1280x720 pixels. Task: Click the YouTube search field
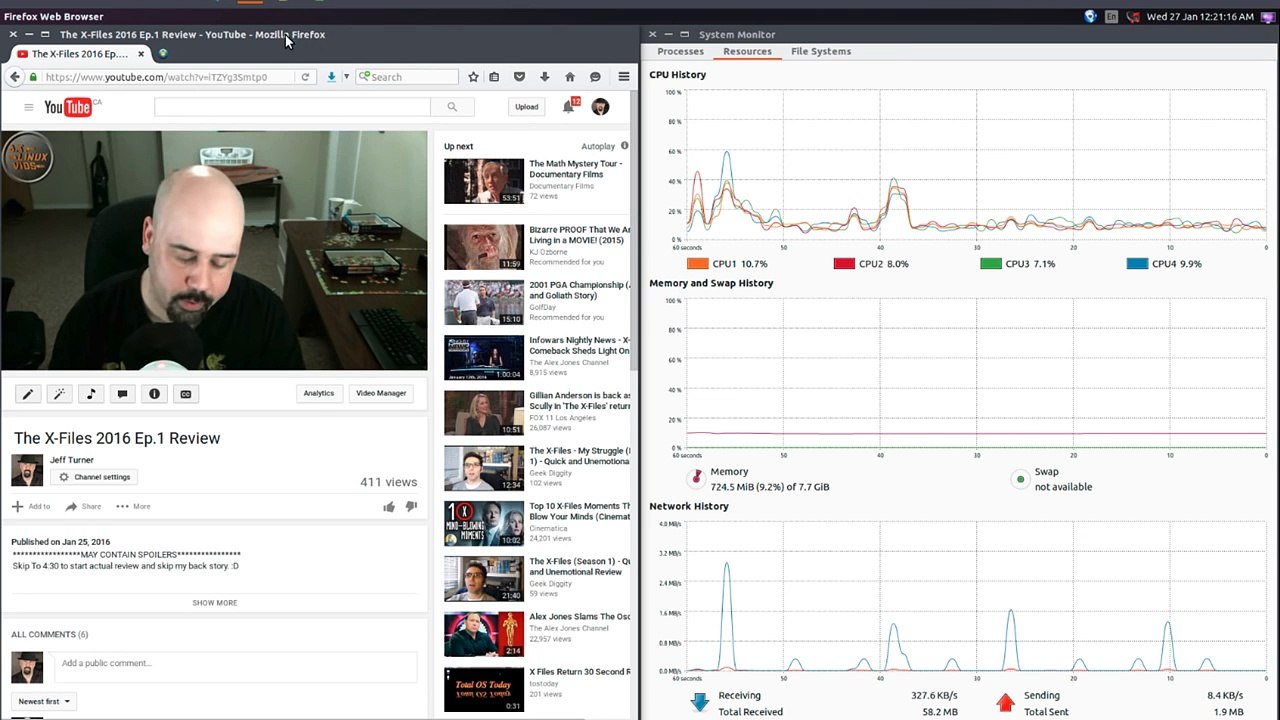292,107
